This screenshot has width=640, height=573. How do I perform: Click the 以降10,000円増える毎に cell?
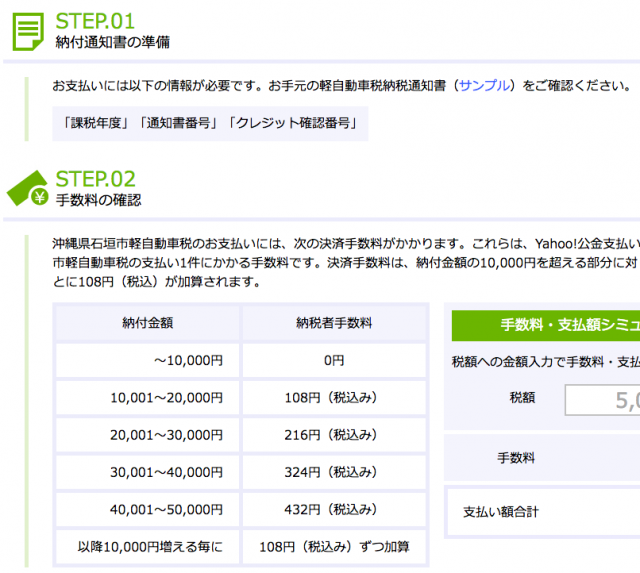tap(147, 547)
